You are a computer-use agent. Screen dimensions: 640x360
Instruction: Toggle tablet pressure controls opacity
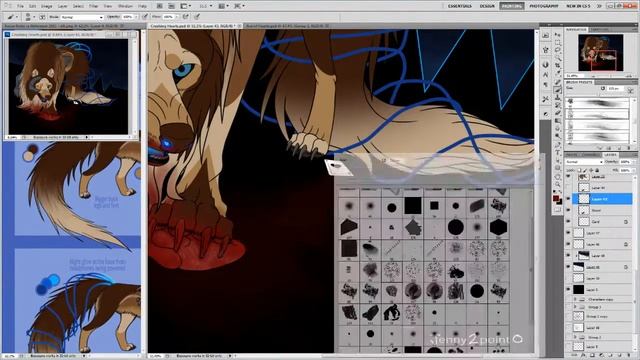coord(145,17)
